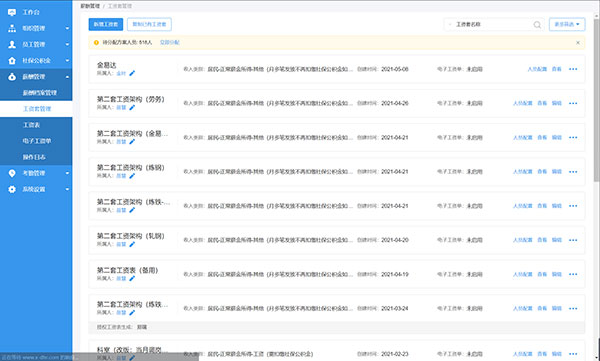This screenshot has height=361, width=600.
Task: Open more options dots for 第二套工资表（备用）
Action: coord(573,274)
